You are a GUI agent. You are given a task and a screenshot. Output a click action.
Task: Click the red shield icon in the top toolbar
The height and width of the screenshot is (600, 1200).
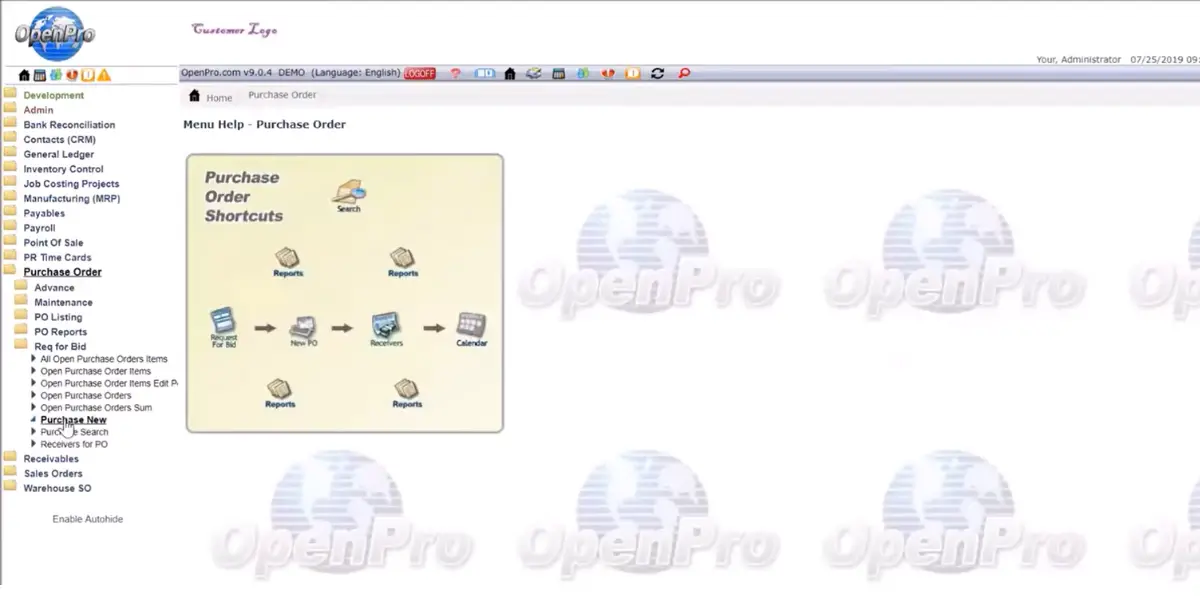608,73
